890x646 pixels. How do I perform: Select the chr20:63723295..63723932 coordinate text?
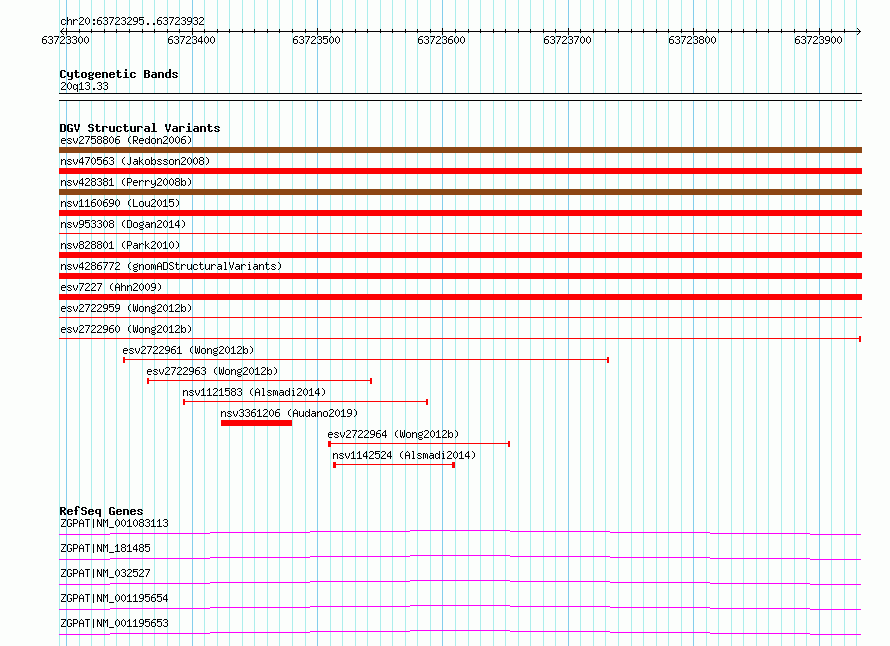[132, 22]
